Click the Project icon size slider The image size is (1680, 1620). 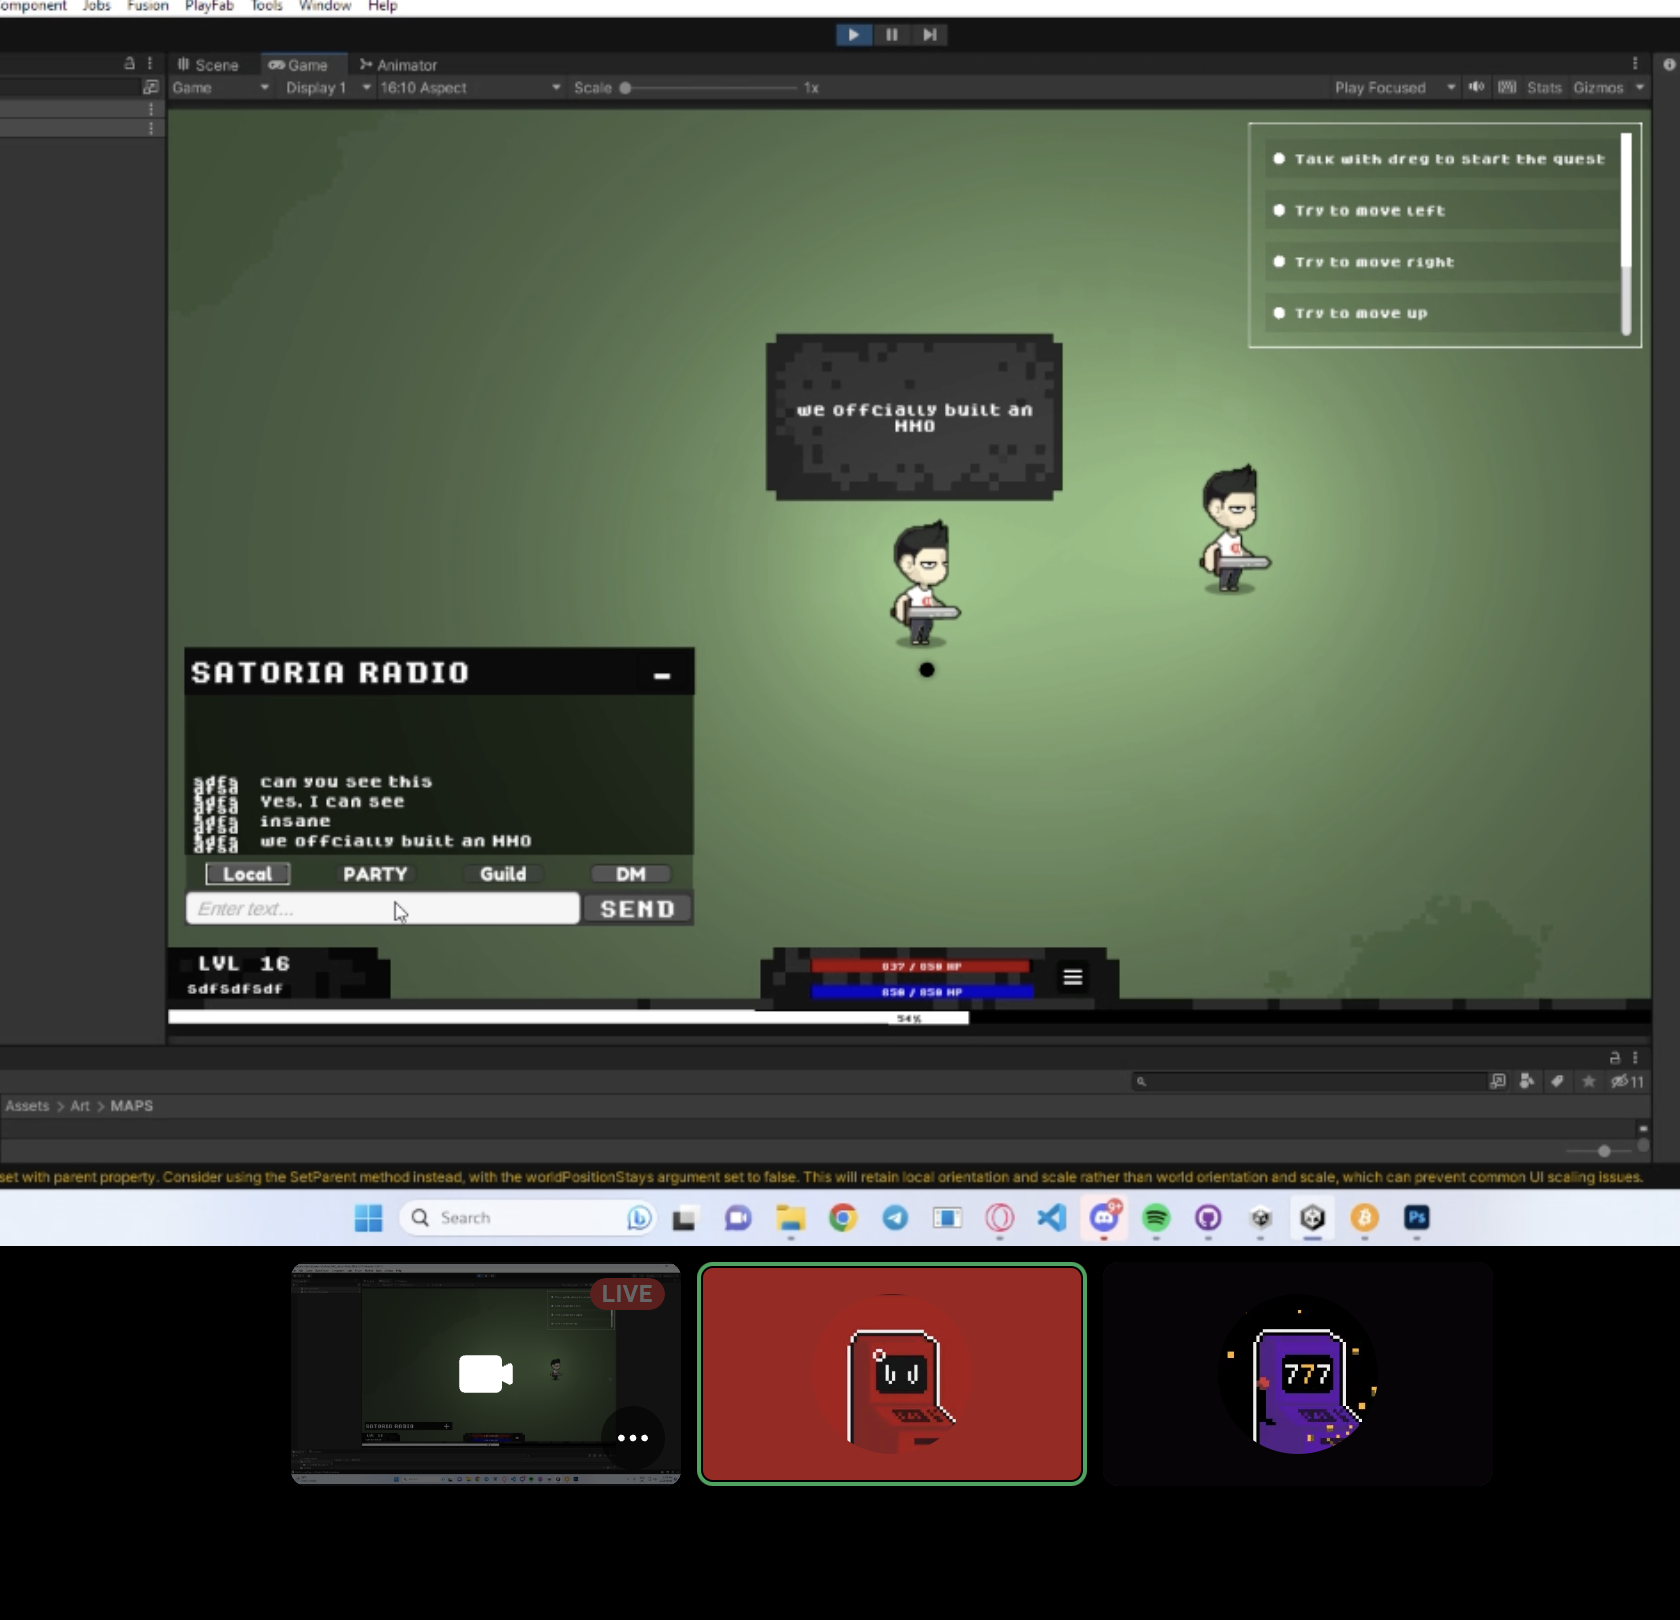pos(1603,1151)
